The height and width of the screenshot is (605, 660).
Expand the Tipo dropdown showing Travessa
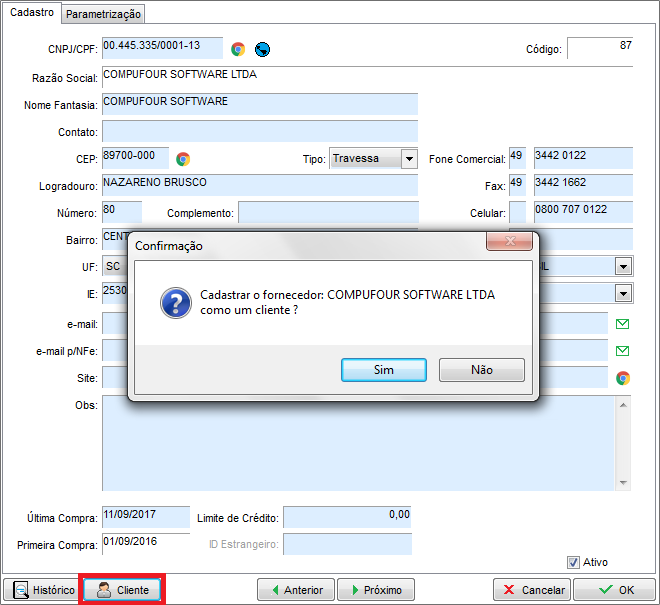coord(409,159)
